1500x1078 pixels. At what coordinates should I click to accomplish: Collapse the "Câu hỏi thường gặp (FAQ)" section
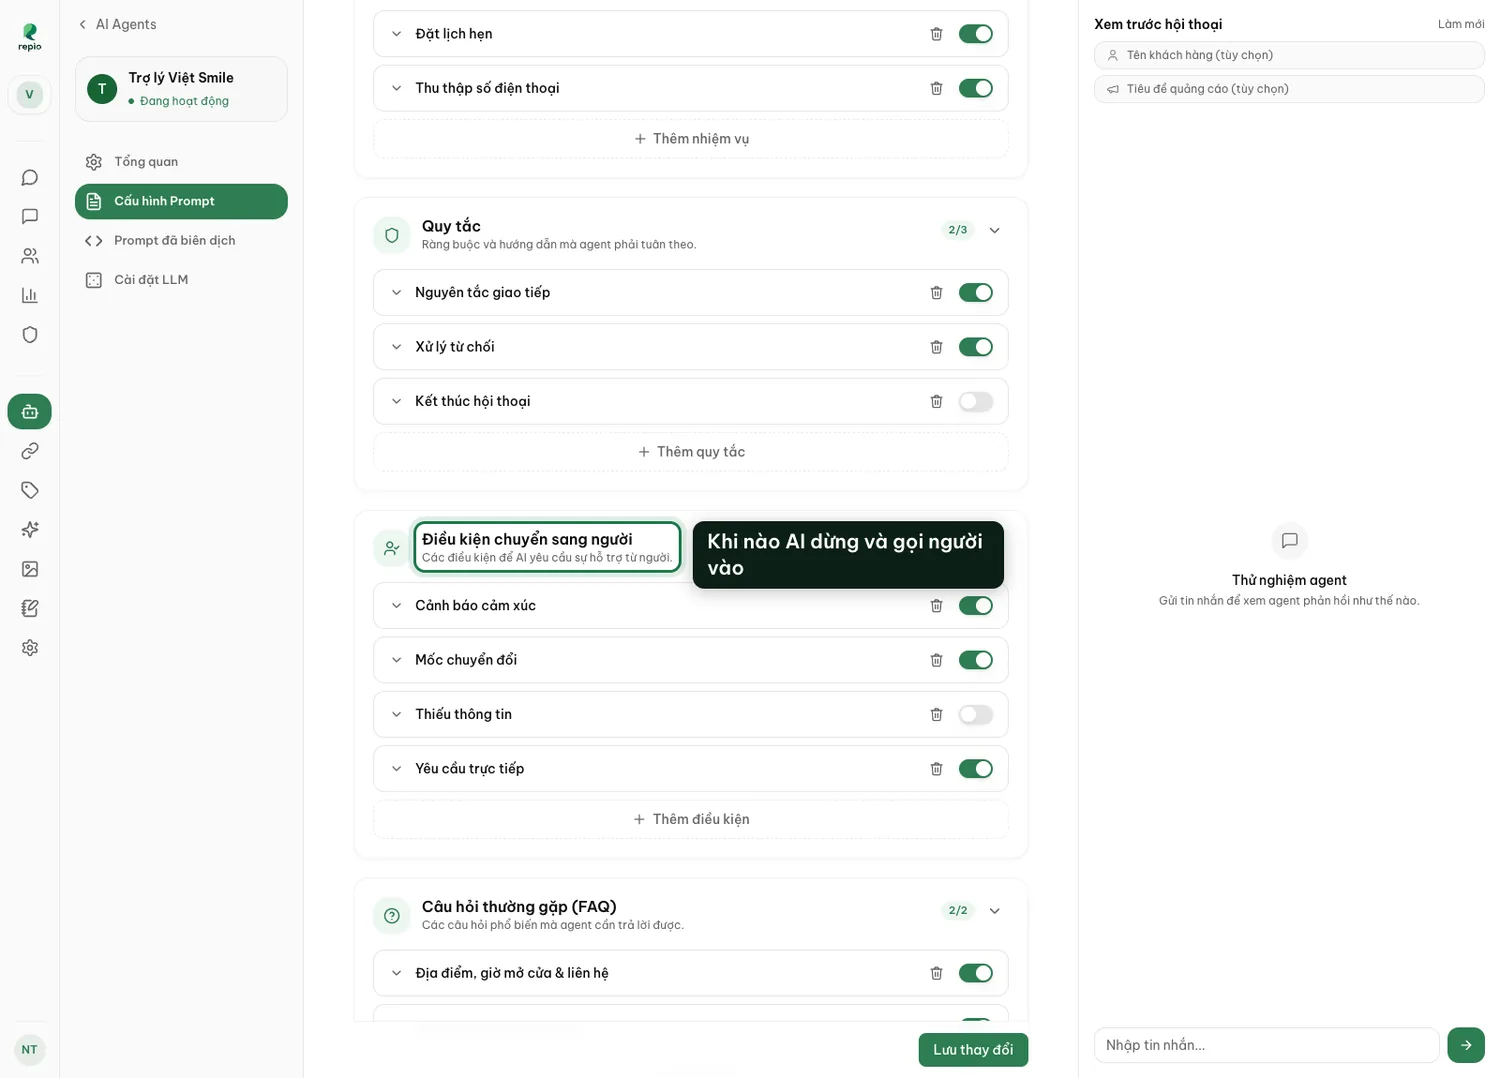995,911
